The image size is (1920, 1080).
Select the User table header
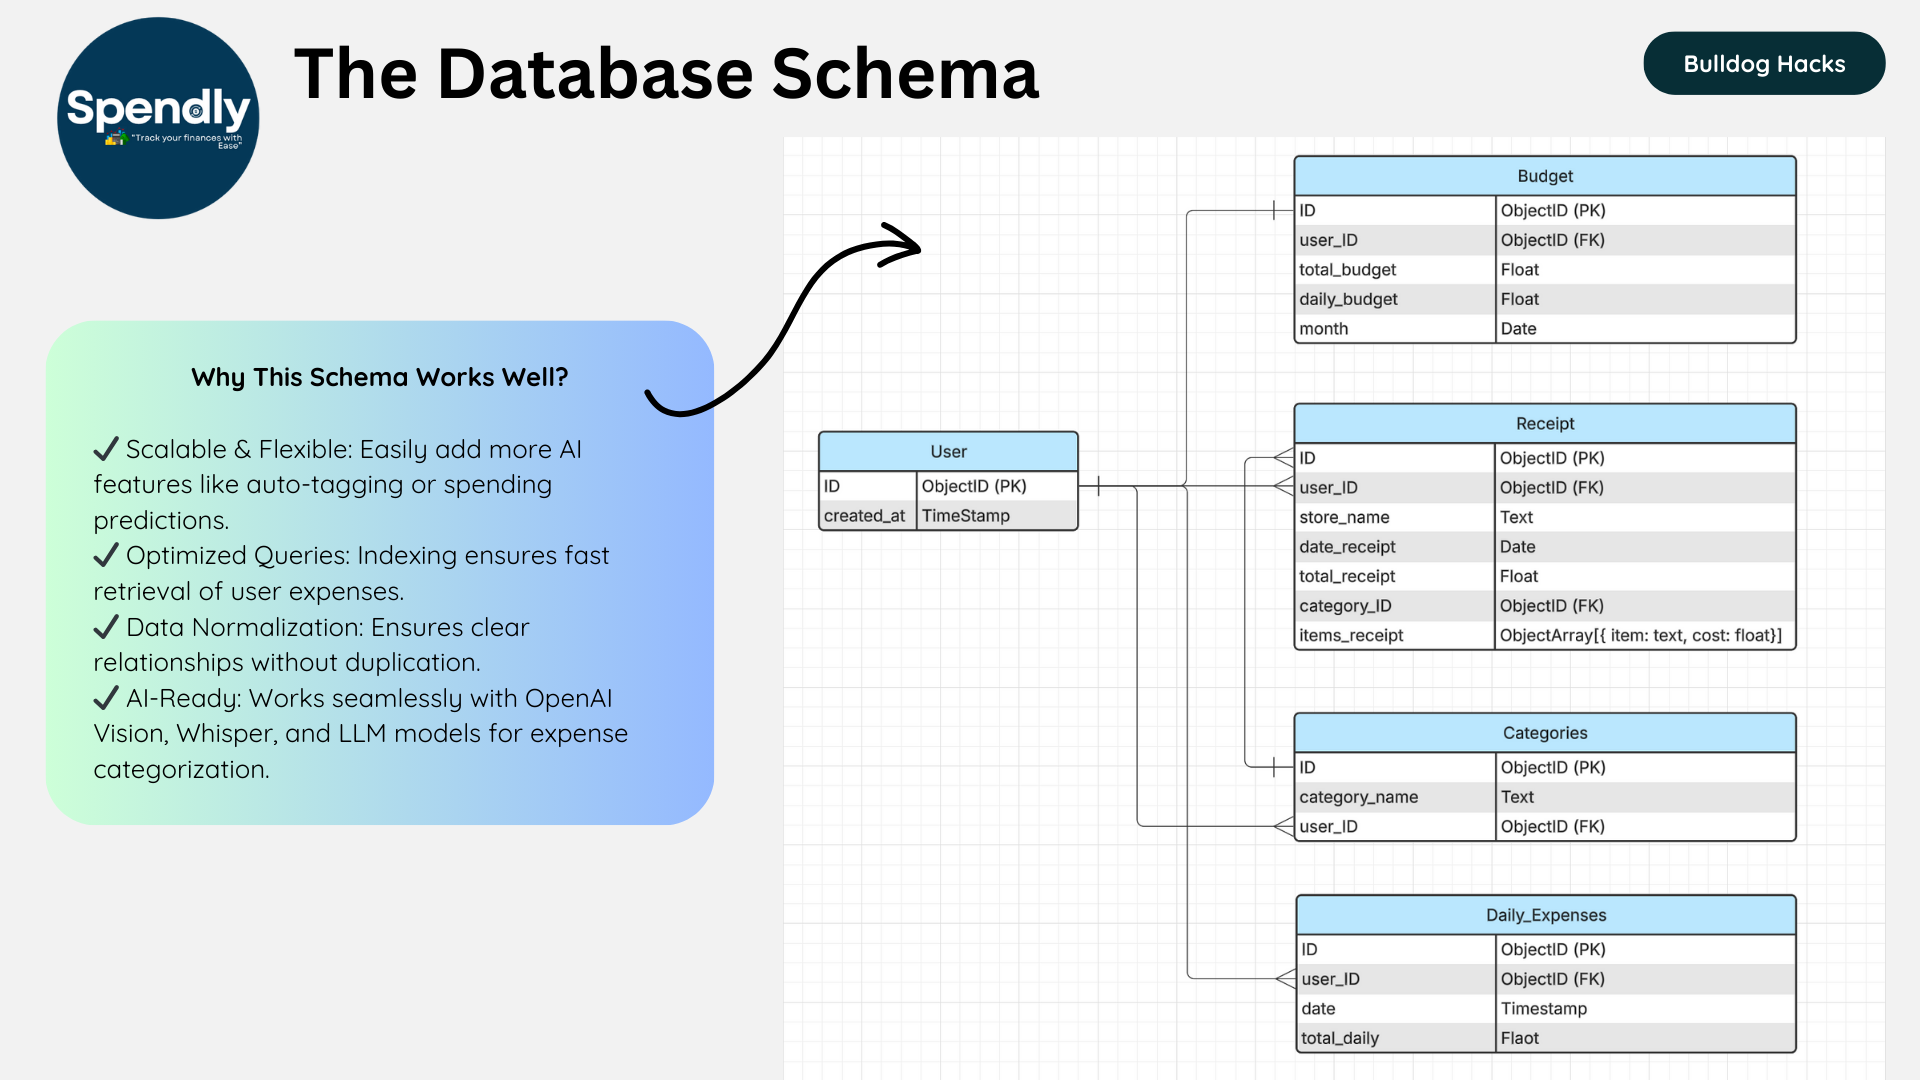tap(948, 452)
